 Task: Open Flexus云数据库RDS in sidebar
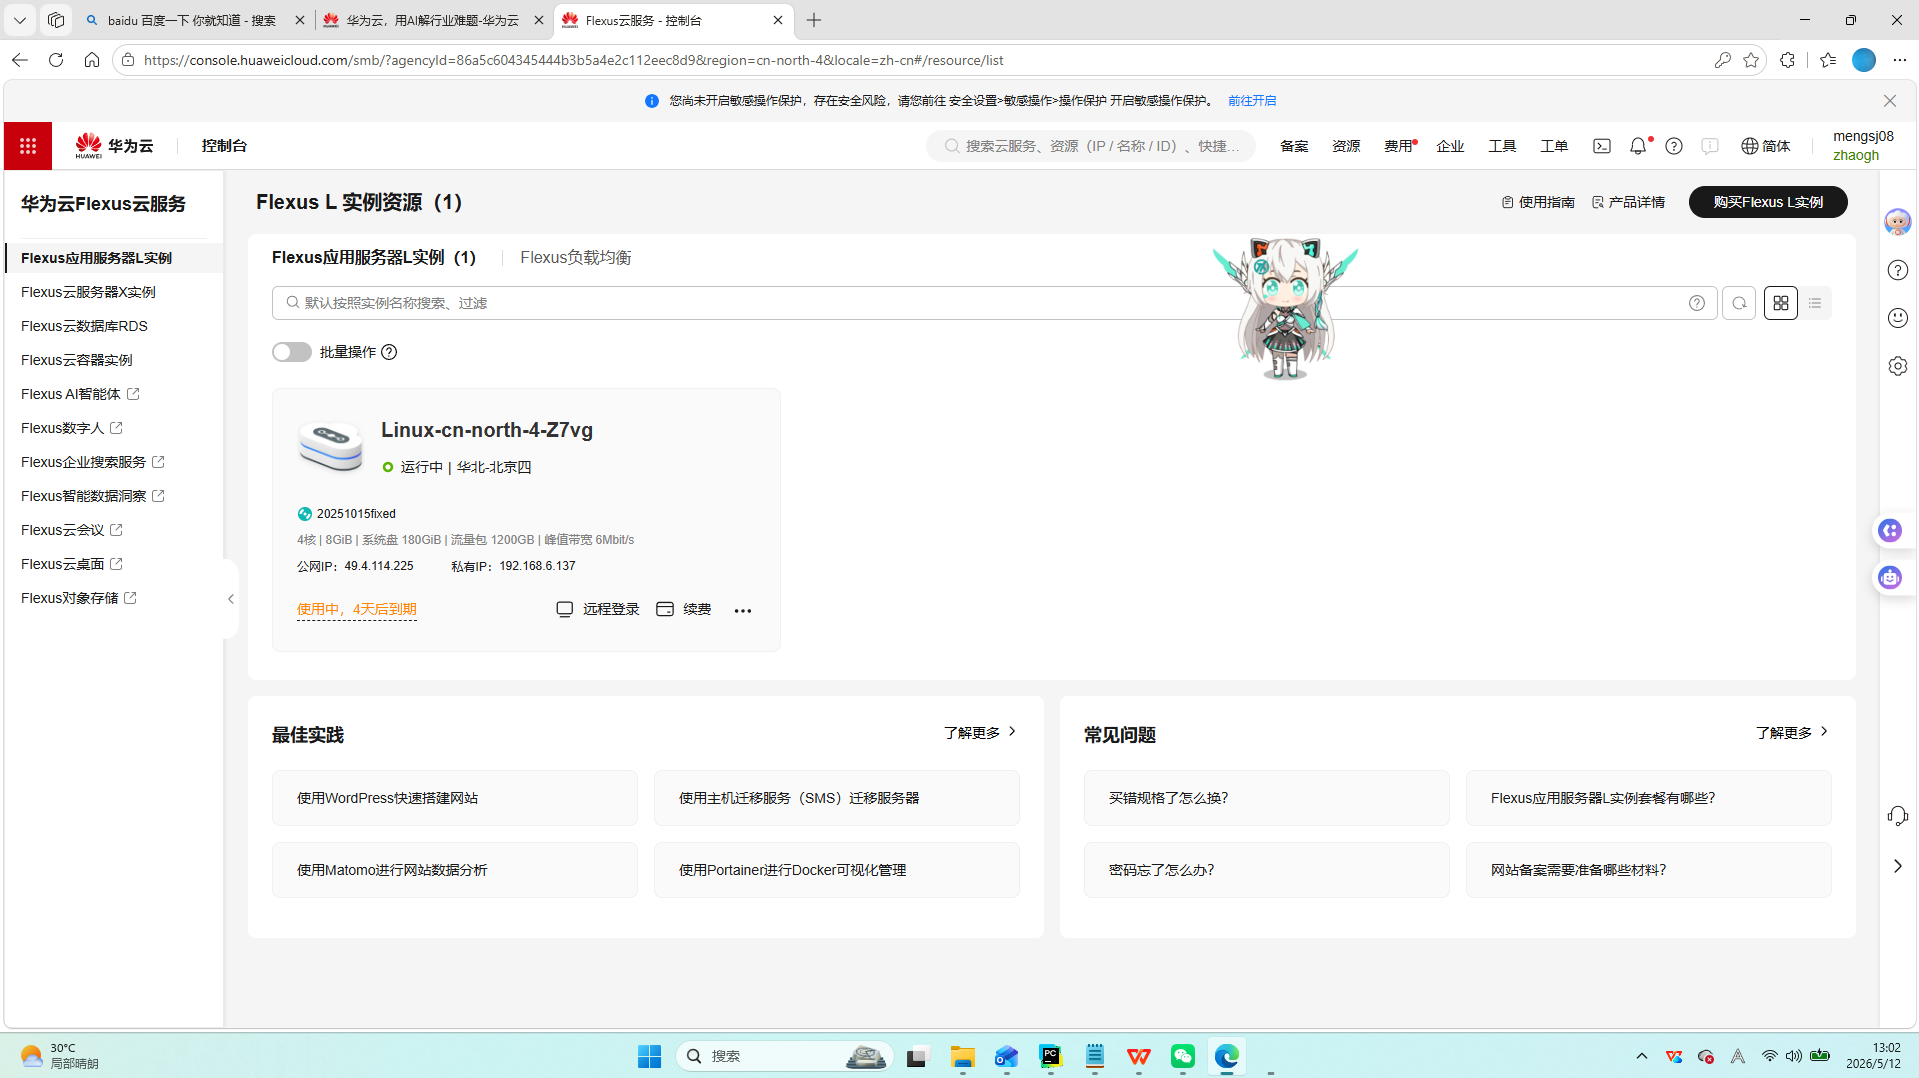click(x=84, y=326)
